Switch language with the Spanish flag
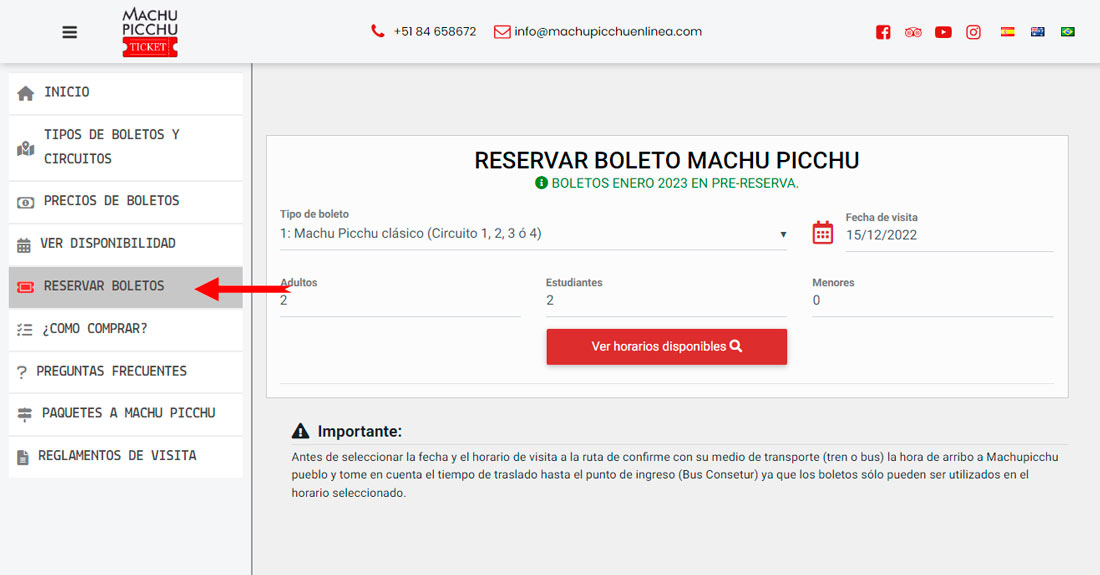This screenshot has width=1100, height=575. point(1008,32)
